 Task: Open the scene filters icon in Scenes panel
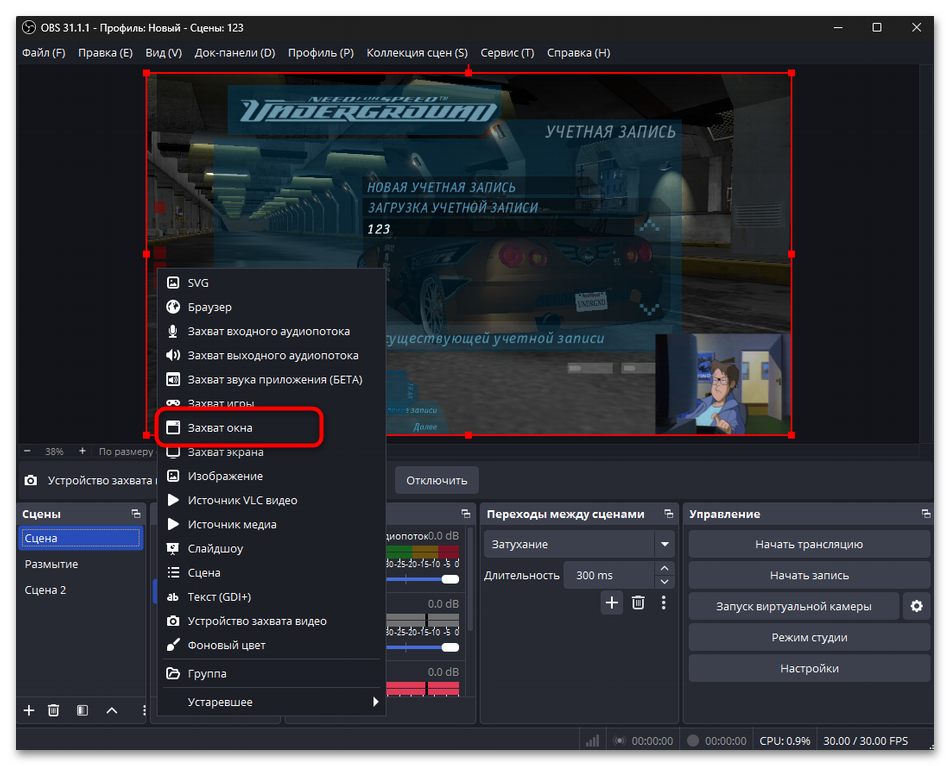click(82, 710)
